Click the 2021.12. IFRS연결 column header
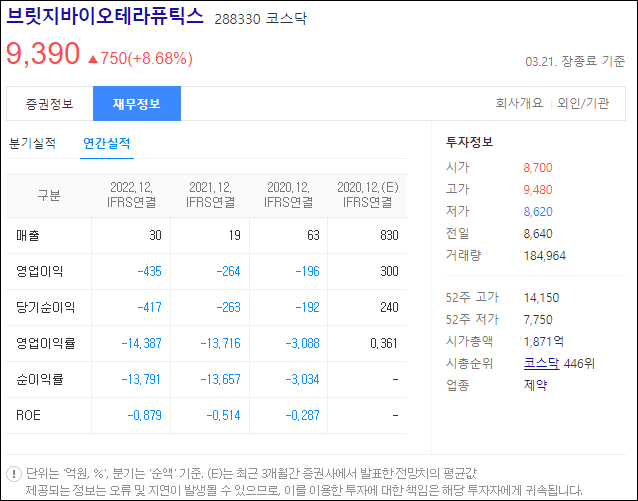The height and width of the screenshot is (501, 638). [x=210, y=195]
